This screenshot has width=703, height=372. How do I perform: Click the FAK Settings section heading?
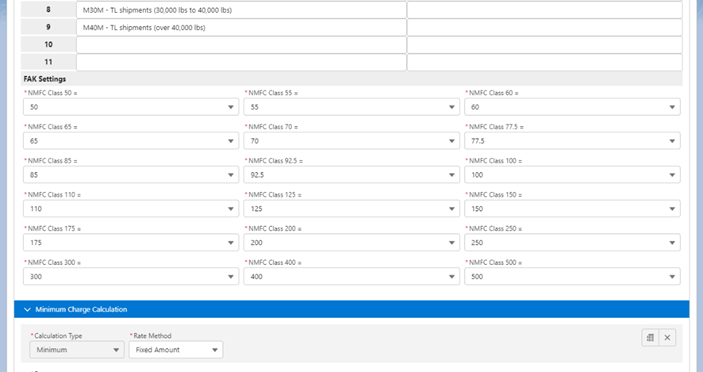[45, 79]
